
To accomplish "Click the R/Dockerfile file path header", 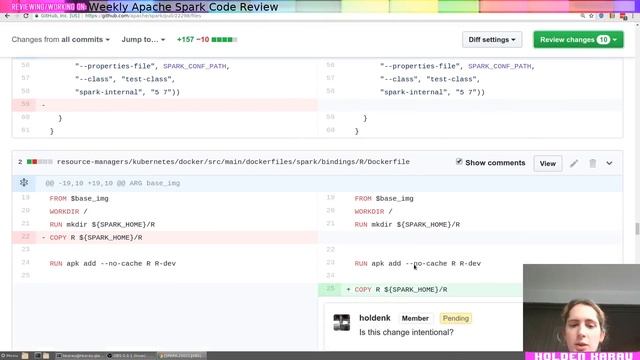I will coord(233,162).
